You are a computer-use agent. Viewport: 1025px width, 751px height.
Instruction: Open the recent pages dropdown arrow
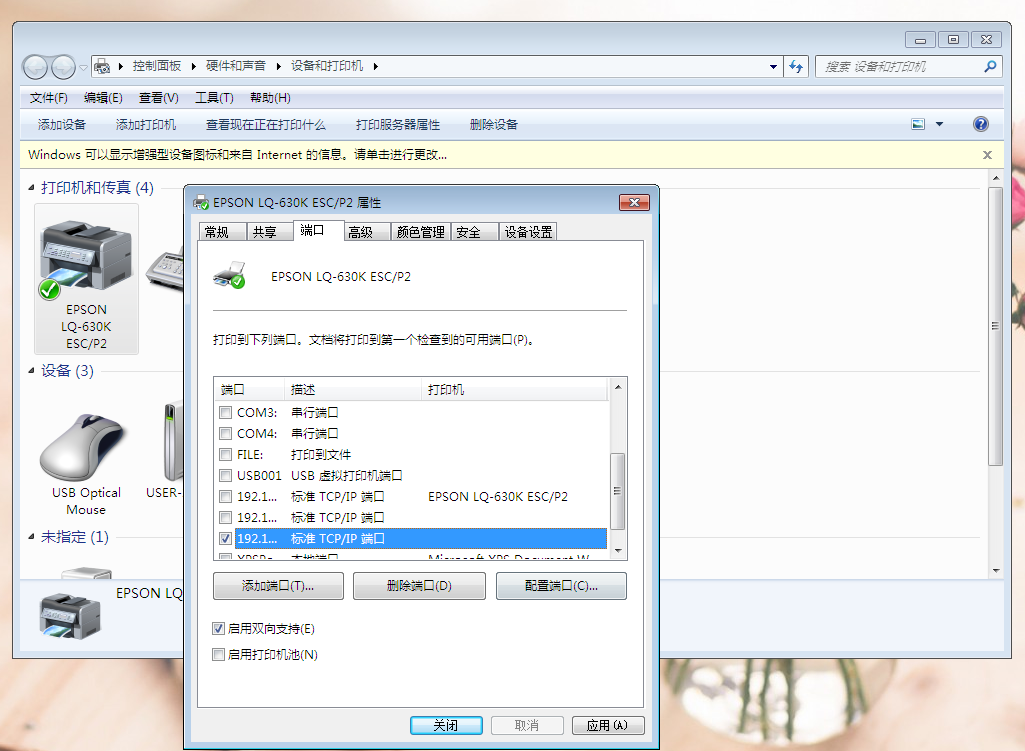click(83, 67)
